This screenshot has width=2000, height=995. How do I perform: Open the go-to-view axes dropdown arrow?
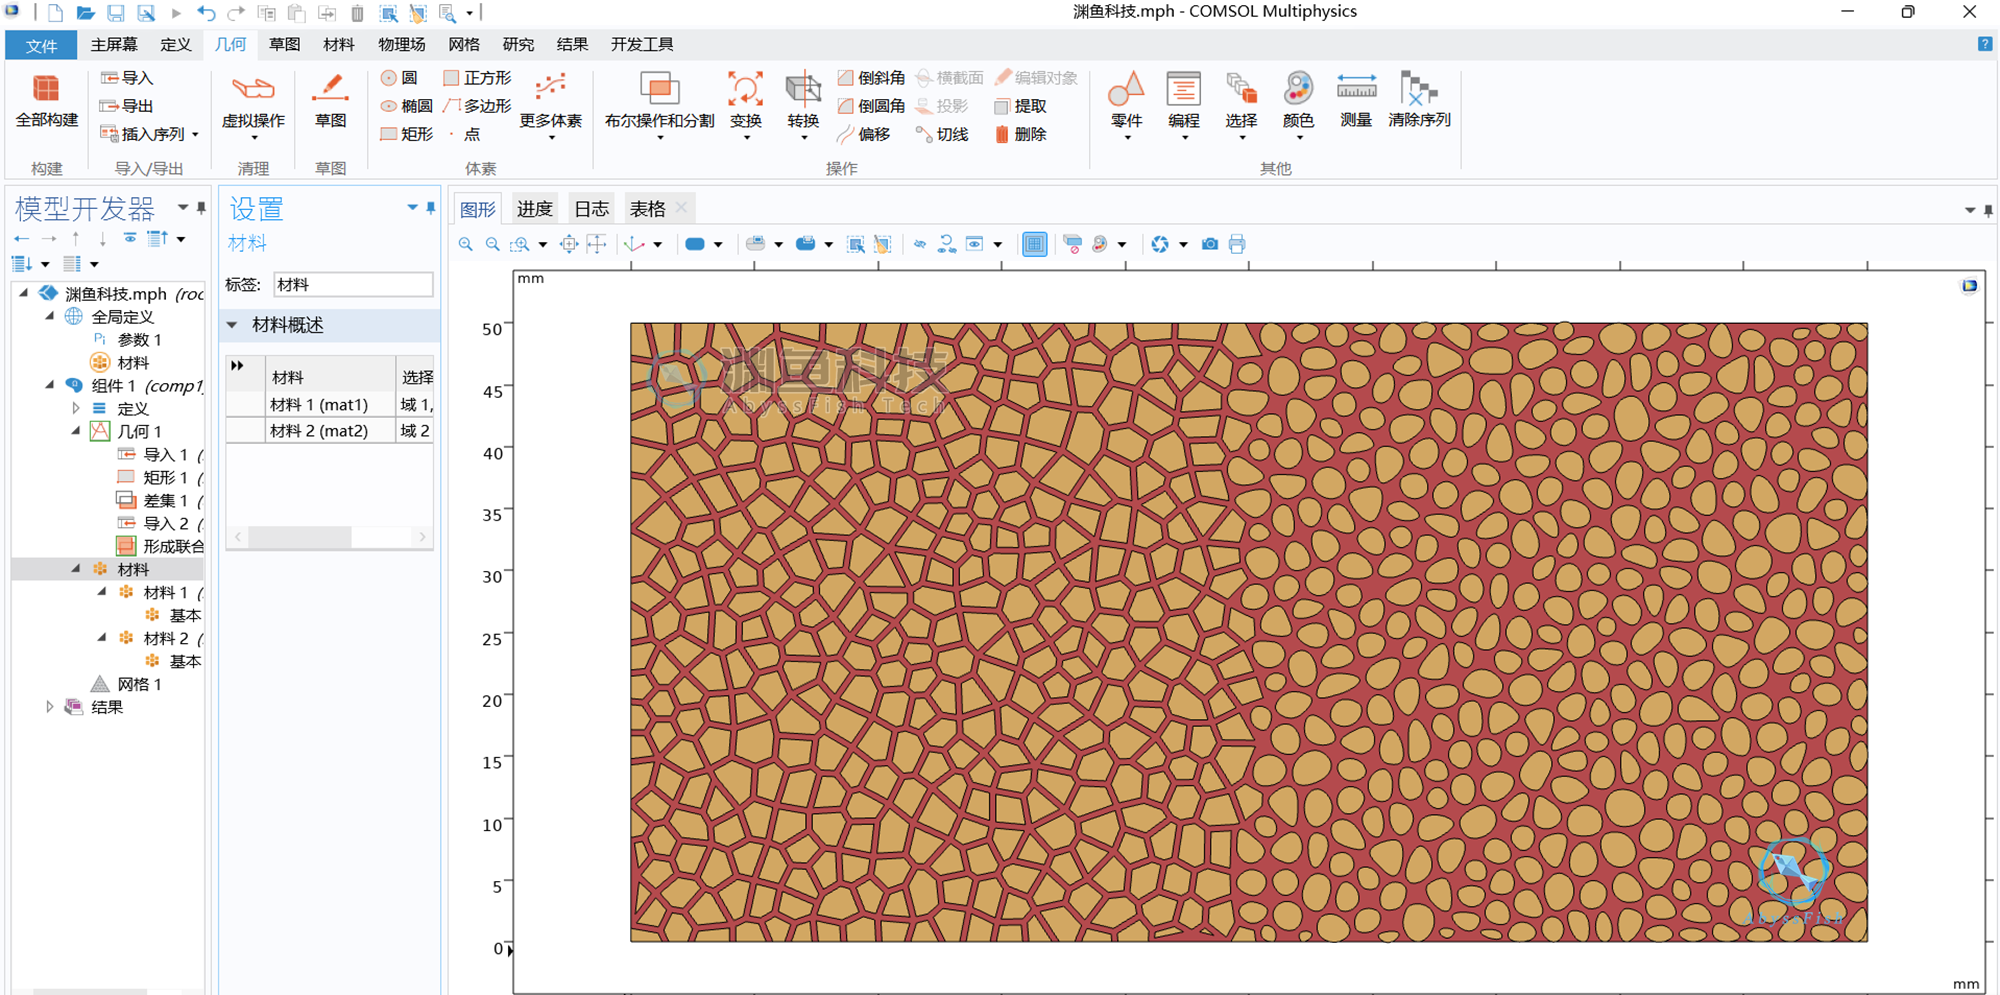(x=657, y=244)
